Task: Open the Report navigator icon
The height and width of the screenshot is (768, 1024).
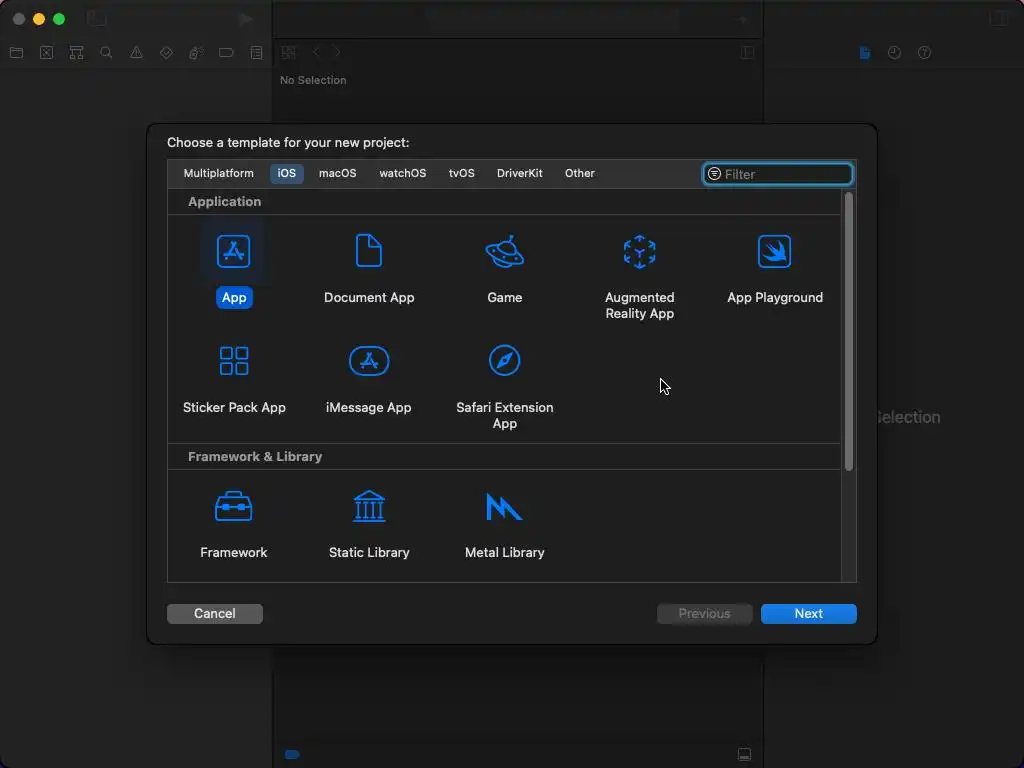Action: tap(256, 52)
